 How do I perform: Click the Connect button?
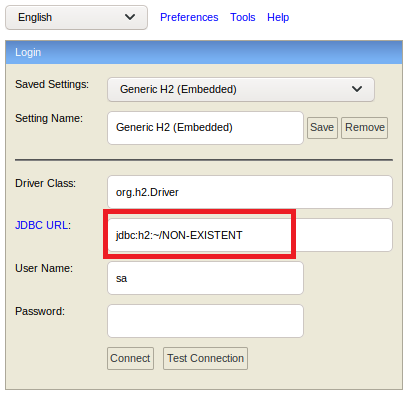(130, 358)
